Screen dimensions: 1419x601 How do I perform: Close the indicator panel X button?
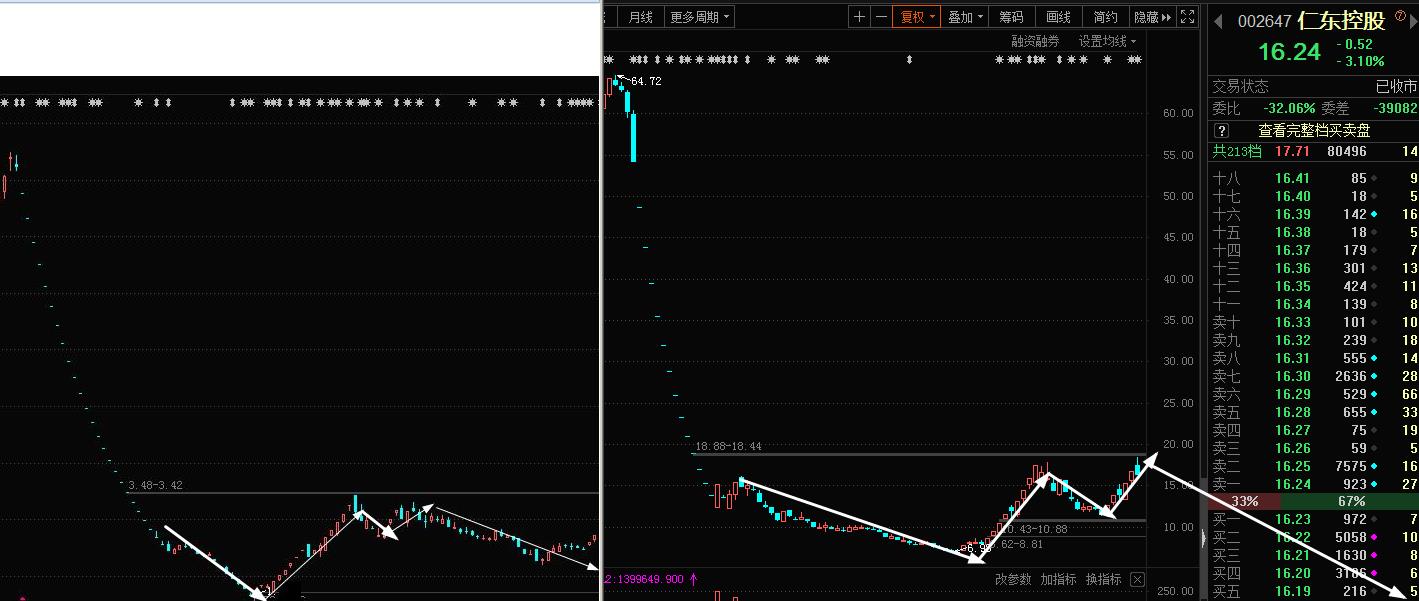(x=1137, y=579)
